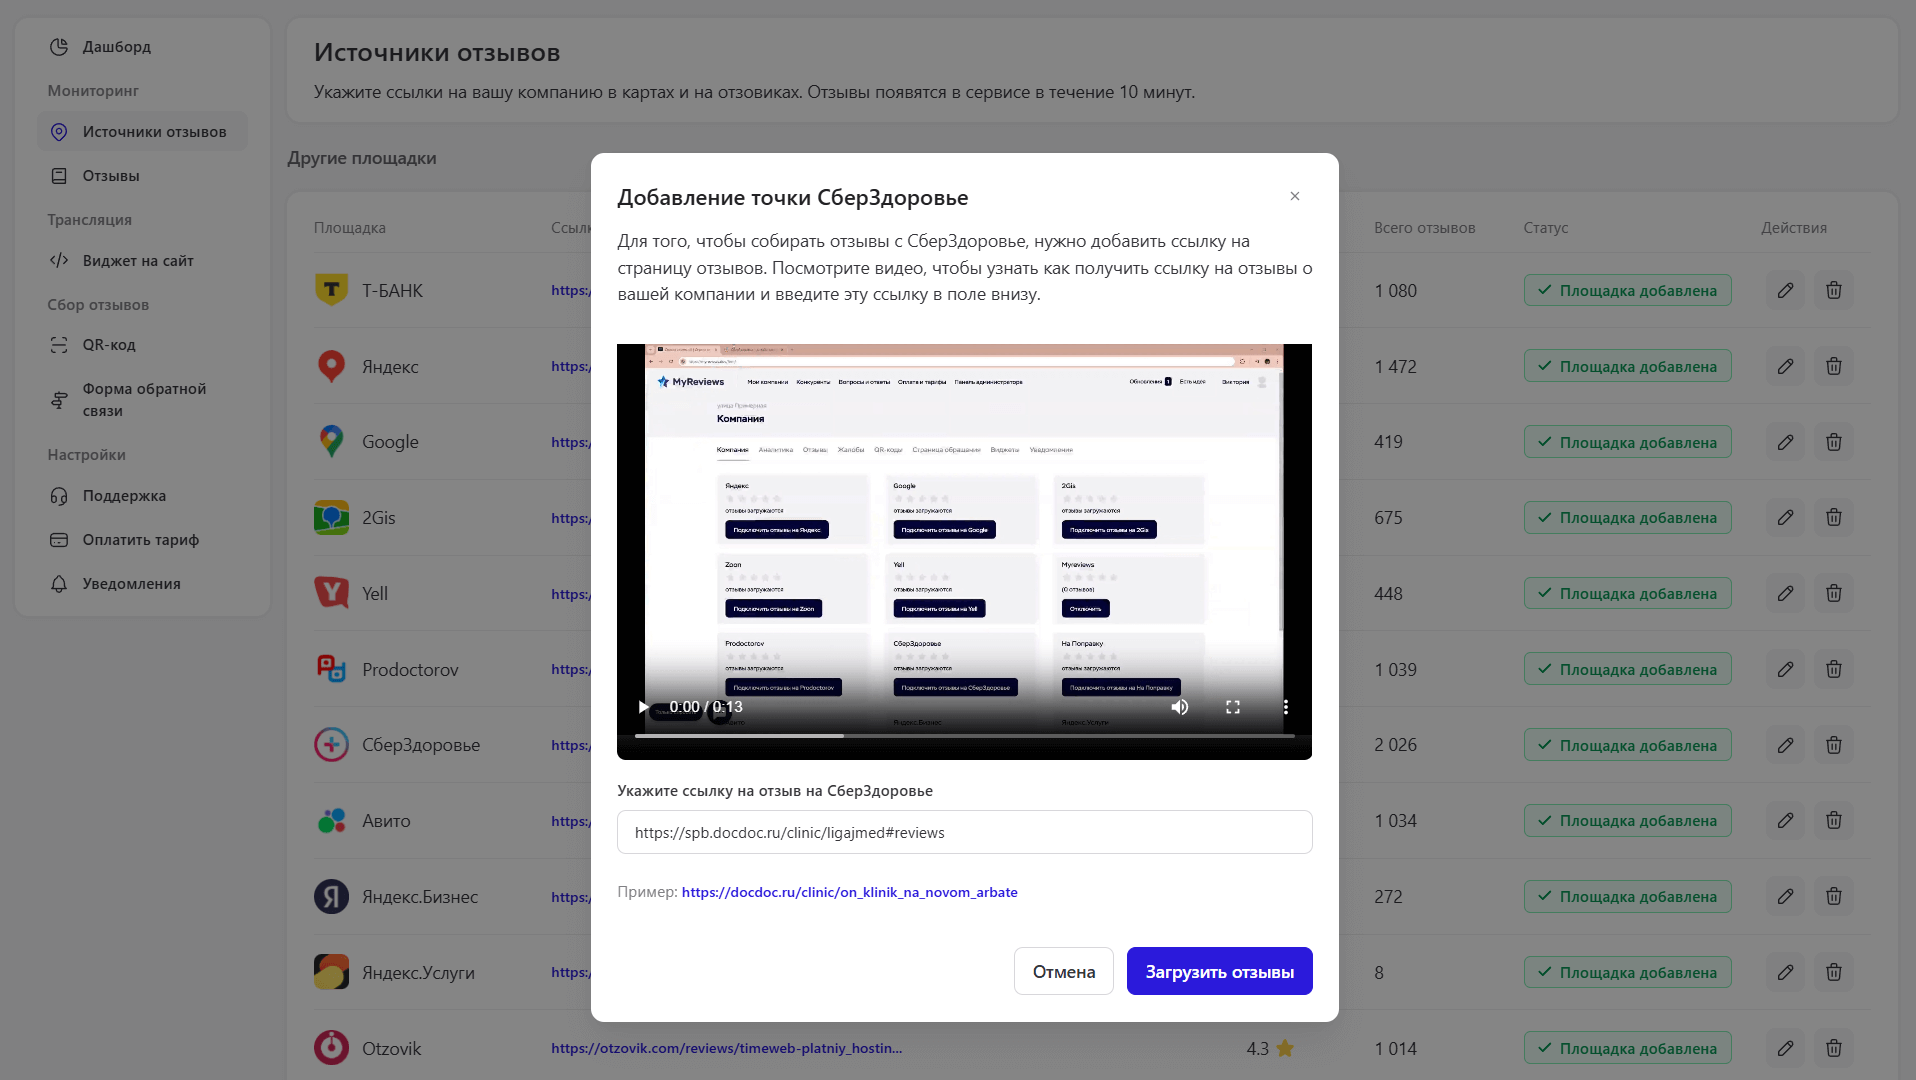Screen dimensions: 1916x1080
Task: Delete the Яндекс source with trash icon
Action: (1834, 367)
